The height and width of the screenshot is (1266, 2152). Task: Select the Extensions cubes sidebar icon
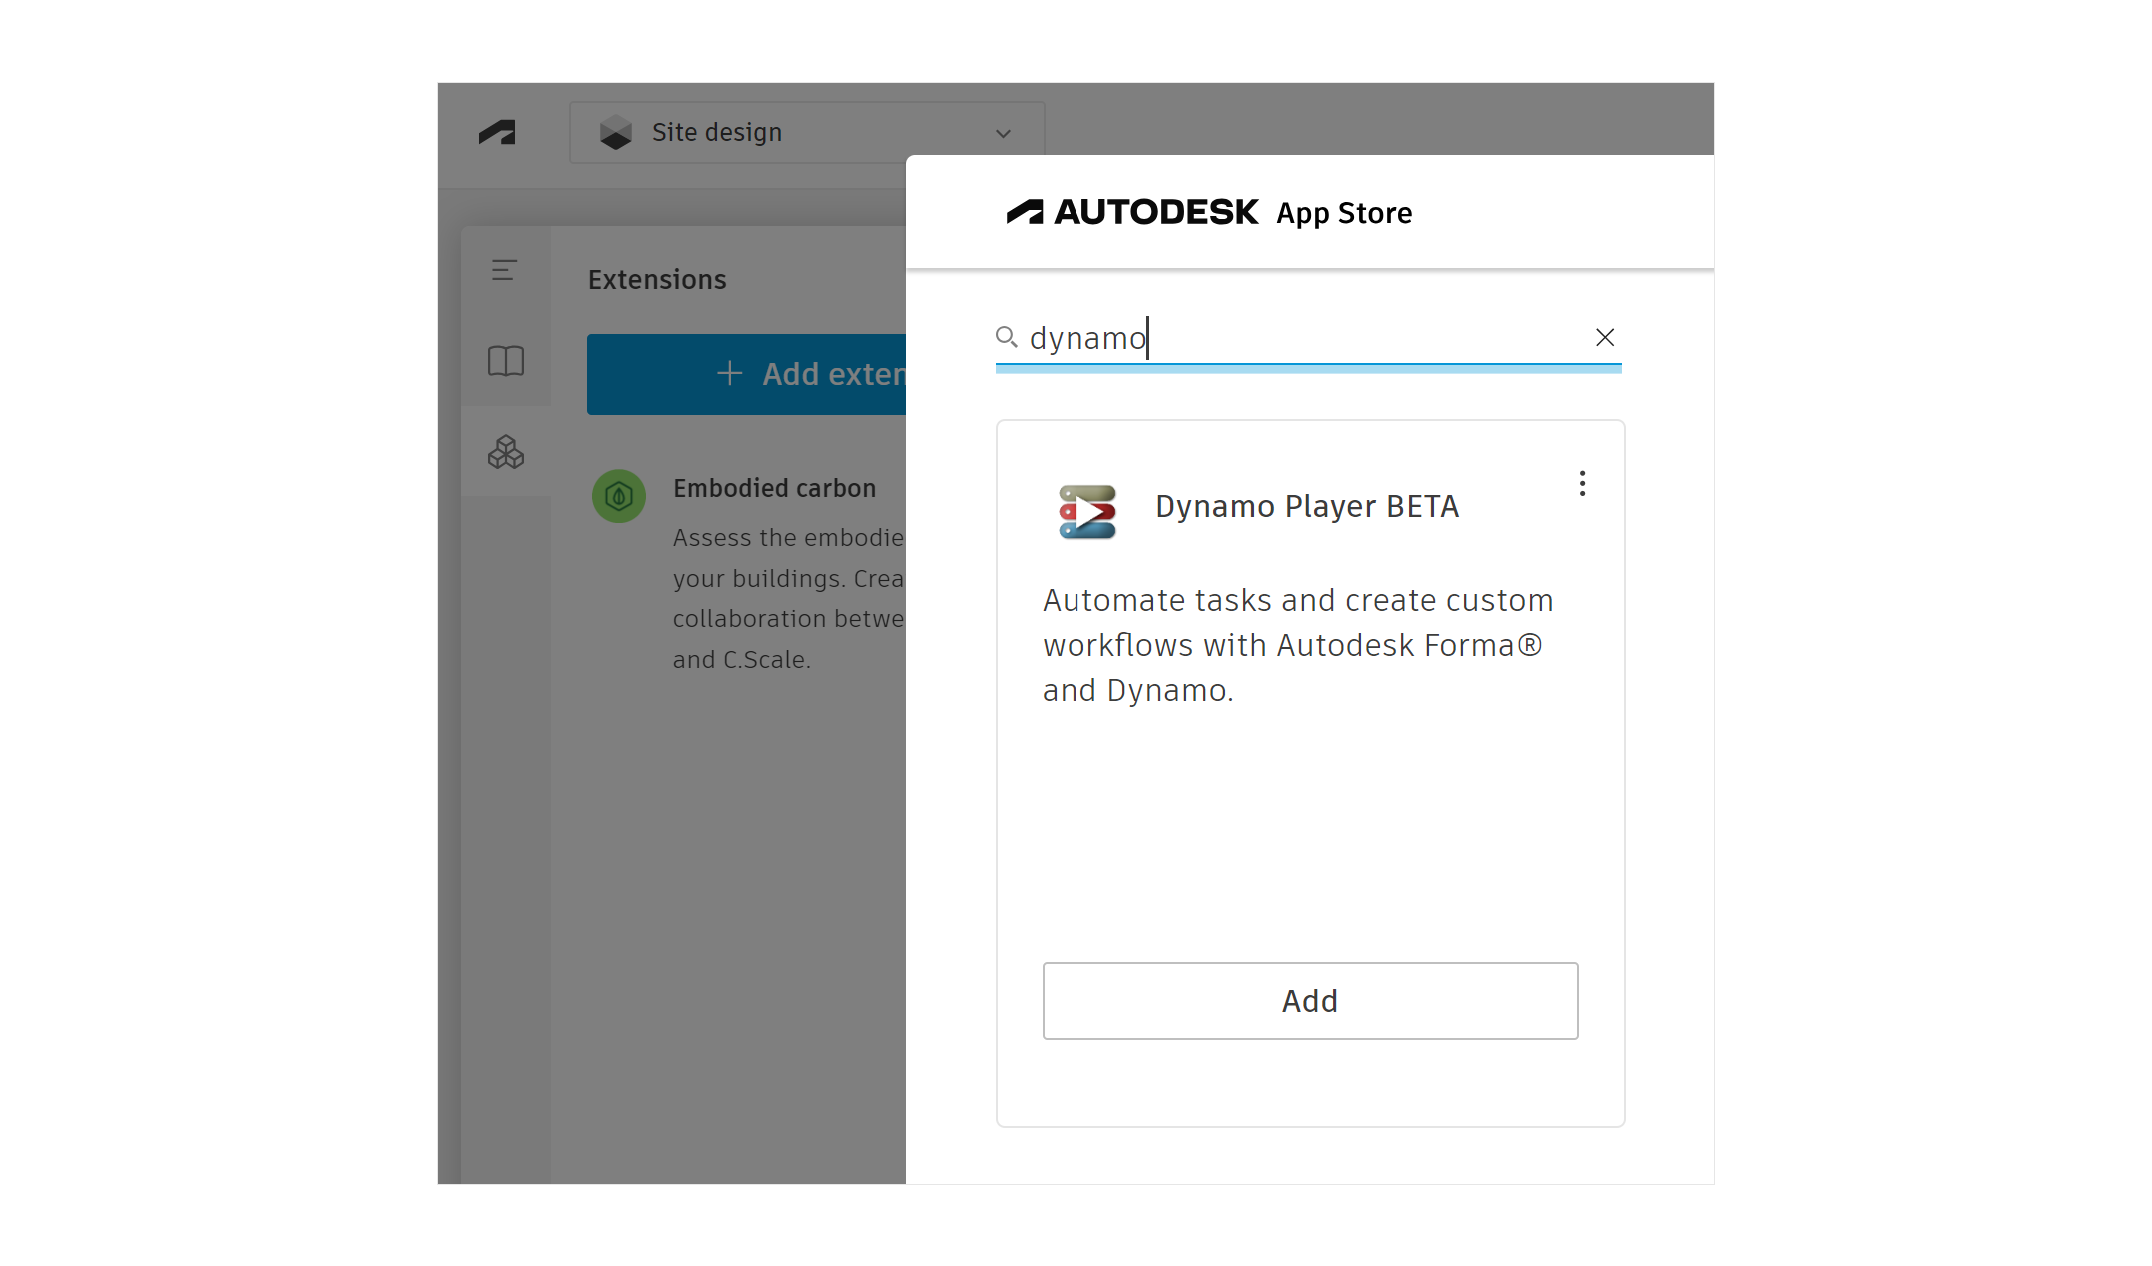pyautogui.click(x=505, y=452)
